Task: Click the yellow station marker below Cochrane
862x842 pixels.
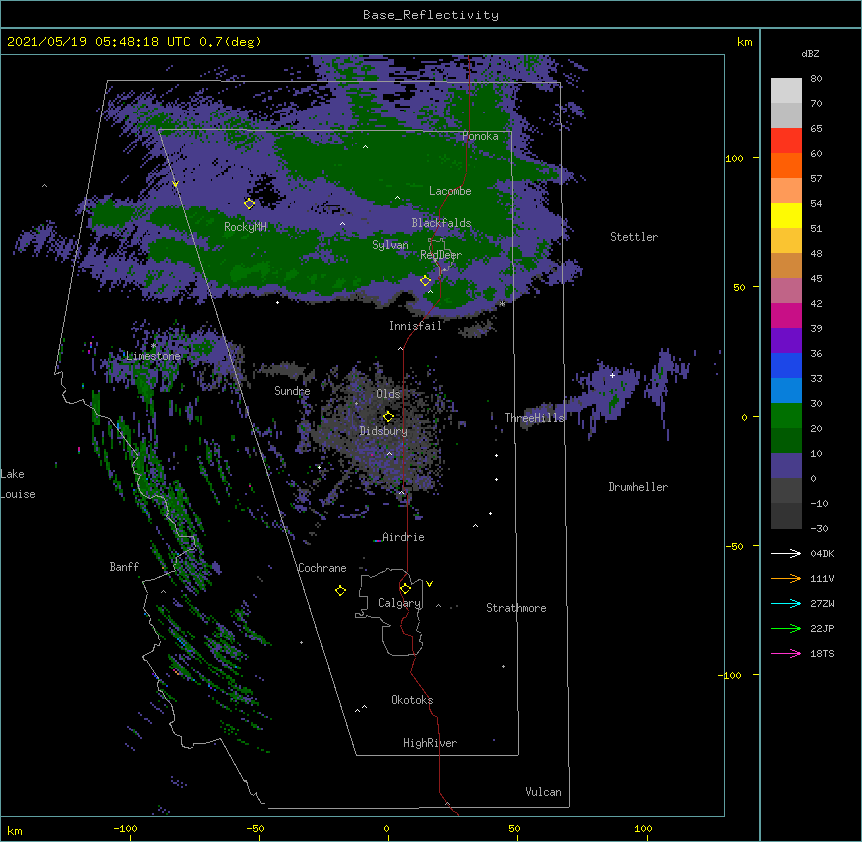Action: point(340,590)
